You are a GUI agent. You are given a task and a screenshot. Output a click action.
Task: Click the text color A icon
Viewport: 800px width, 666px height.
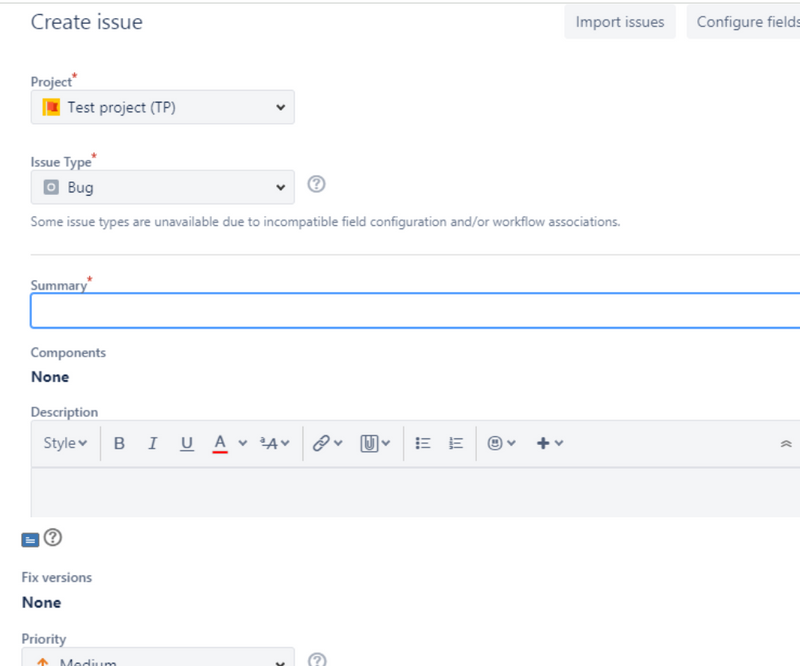tap(220, 443)
